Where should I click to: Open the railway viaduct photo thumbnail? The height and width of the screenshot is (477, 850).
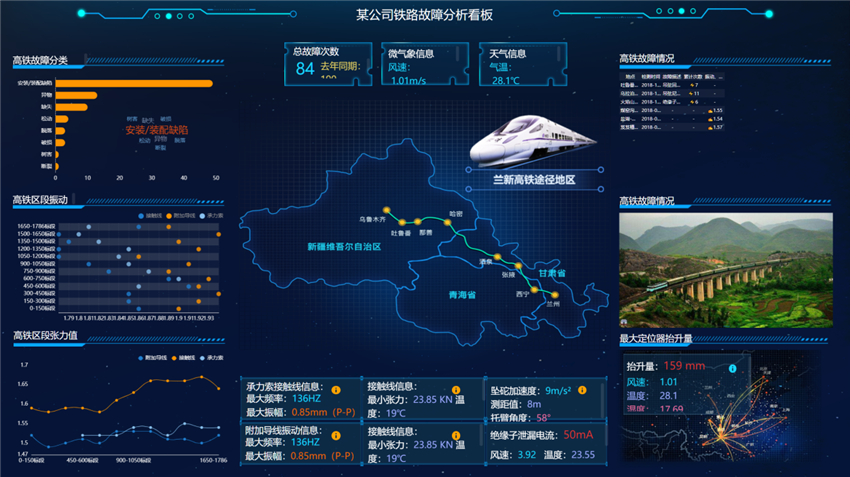coord(725,269)
